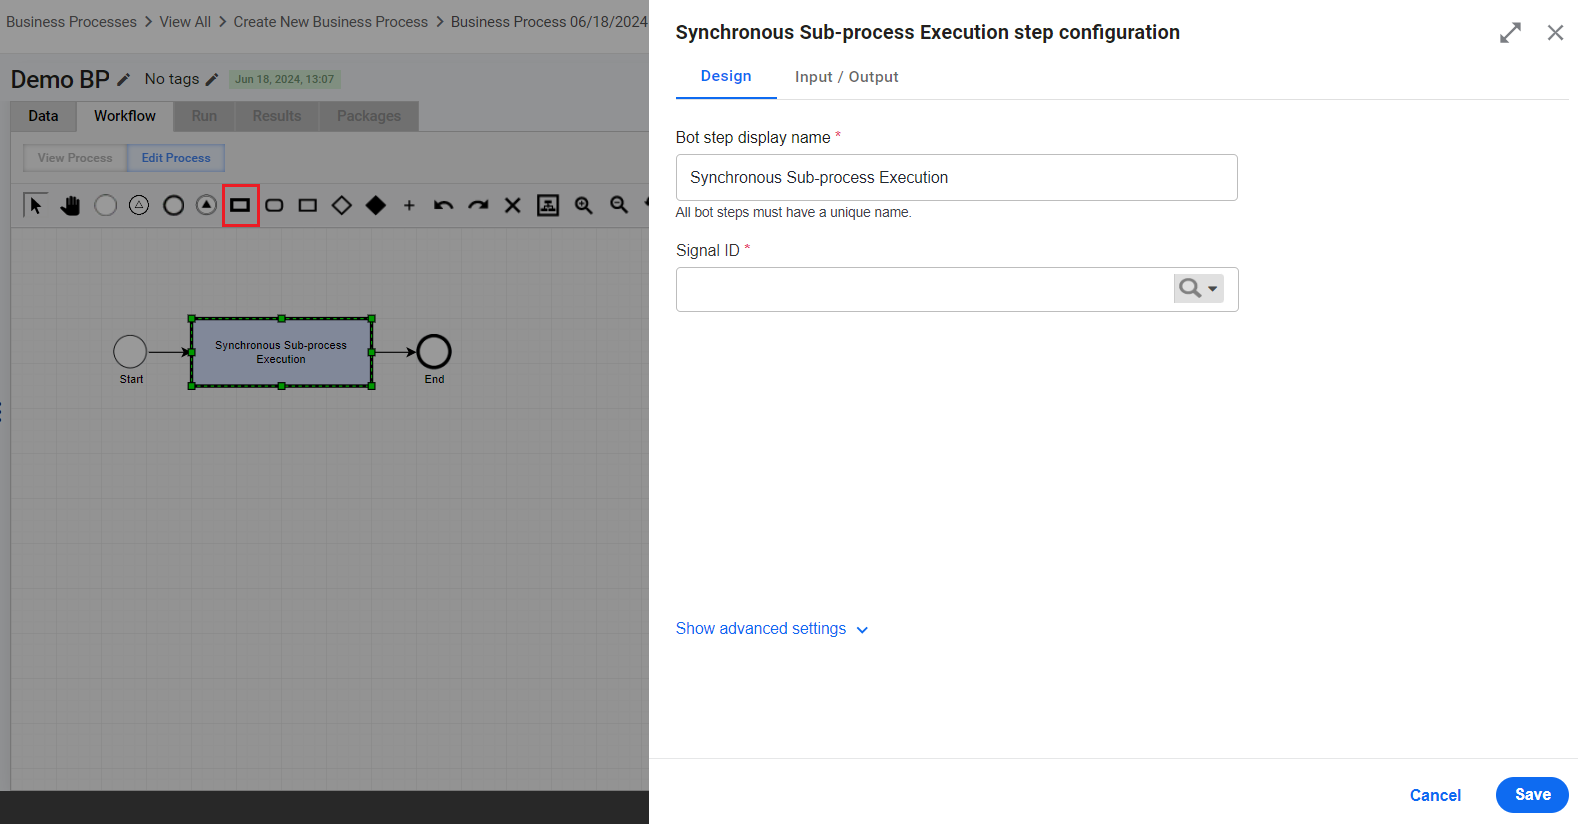Screen dimensions: 1578x827
Task: Redo the last workflow change
Action: coord(478,205)
